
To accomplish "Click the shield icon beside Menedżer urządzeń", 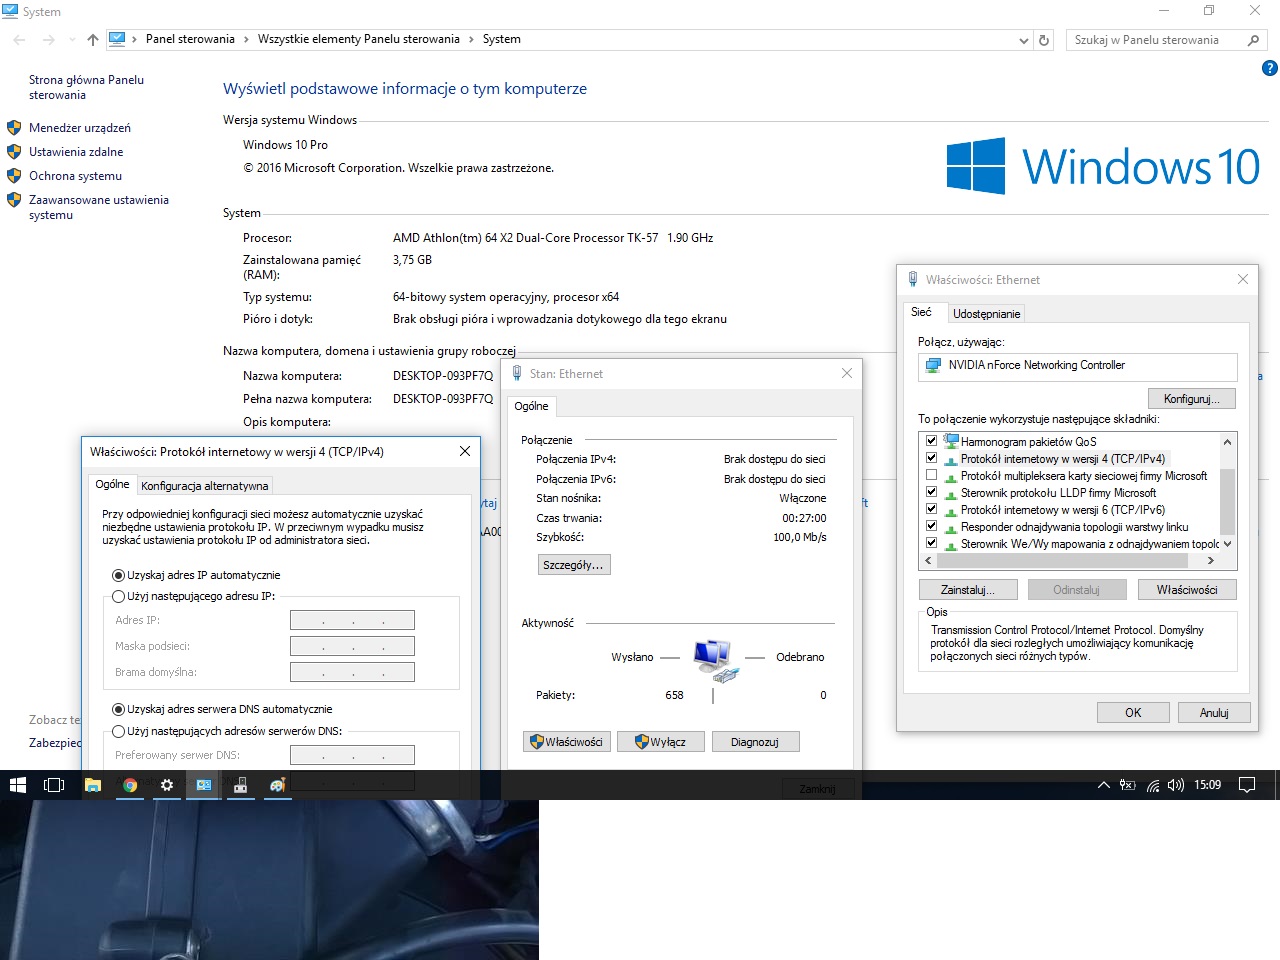I will tap(14, 128).
